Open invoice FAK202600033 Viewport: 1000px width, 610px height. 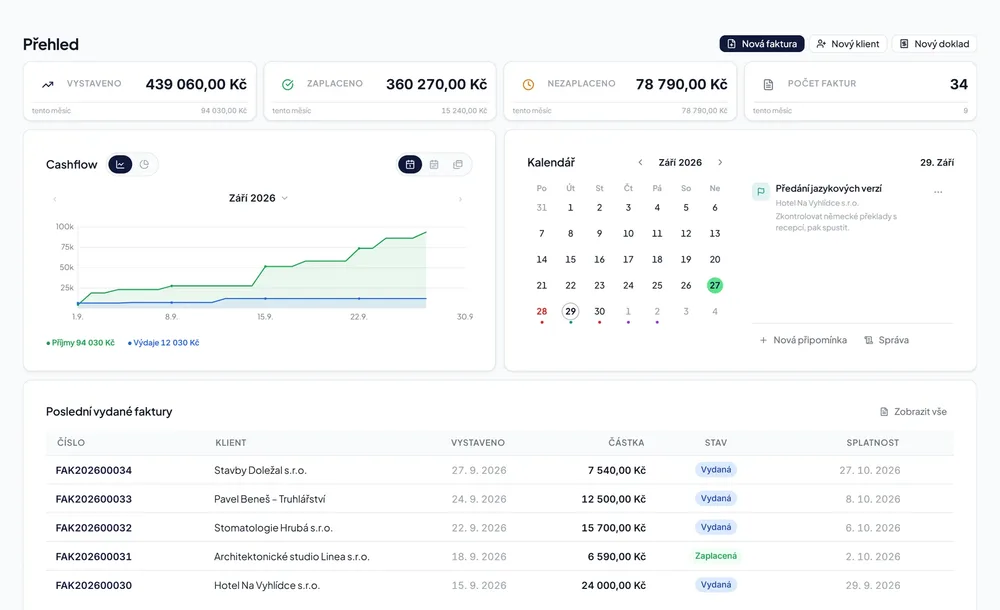coord(94,499)
